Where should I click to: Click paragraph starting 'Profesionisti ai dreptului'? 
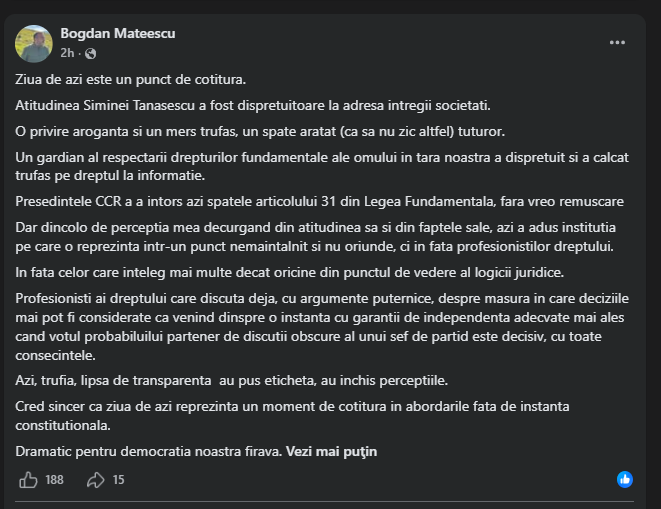(322, 327)
